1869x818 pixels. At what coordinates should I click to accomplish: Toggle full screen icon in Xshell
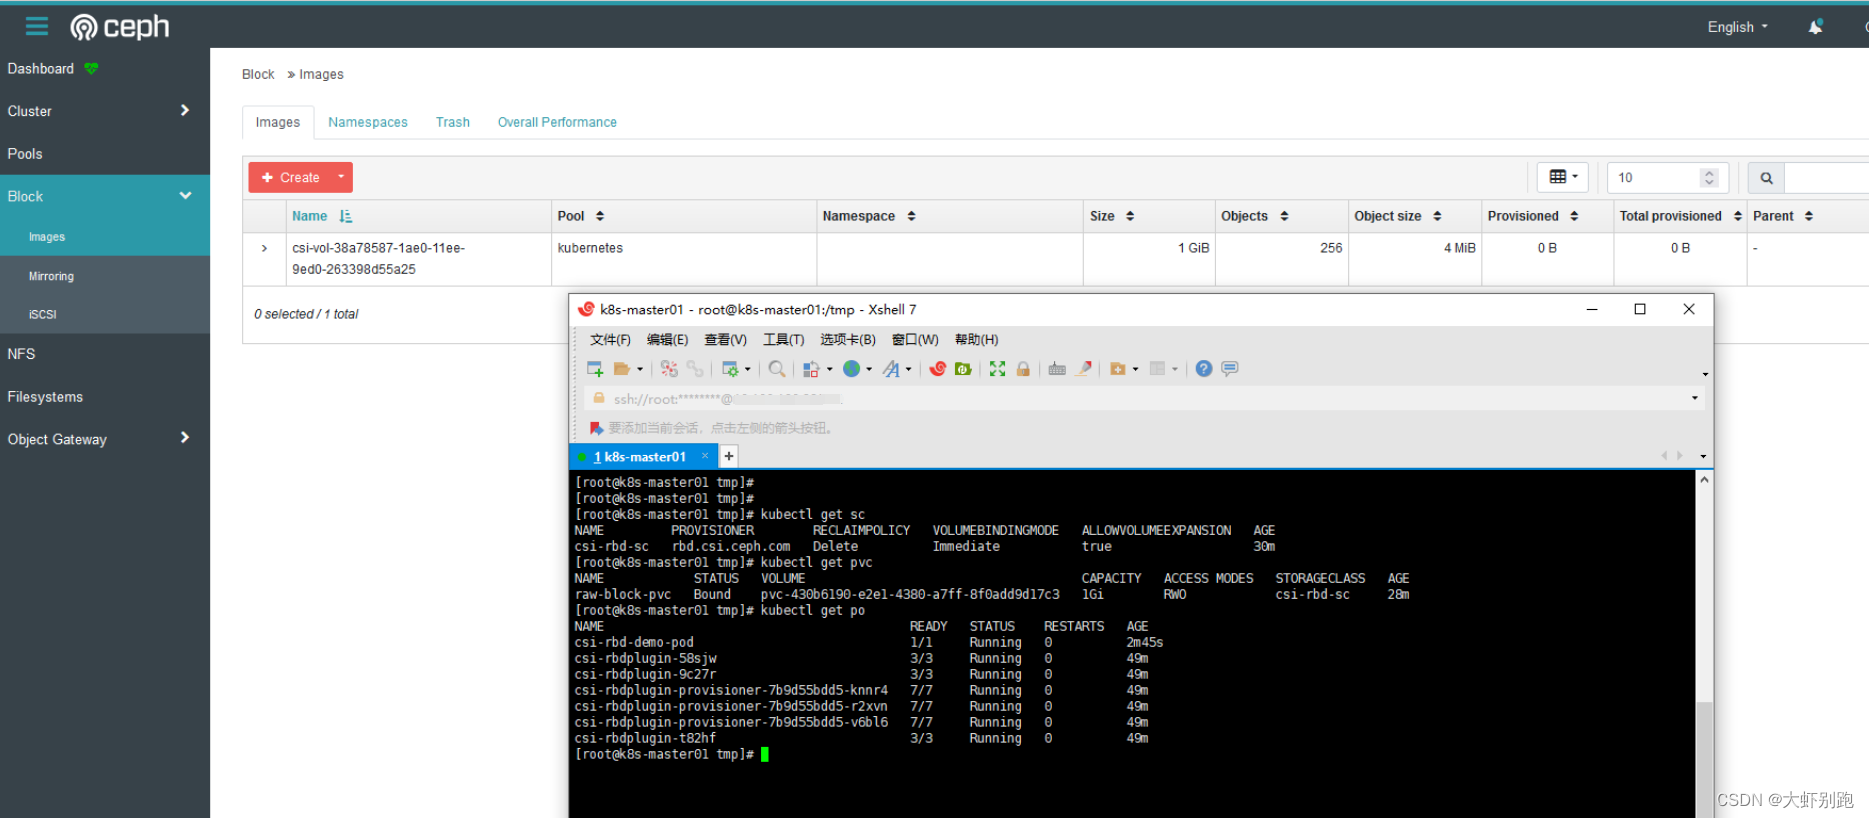pos(997,369)
